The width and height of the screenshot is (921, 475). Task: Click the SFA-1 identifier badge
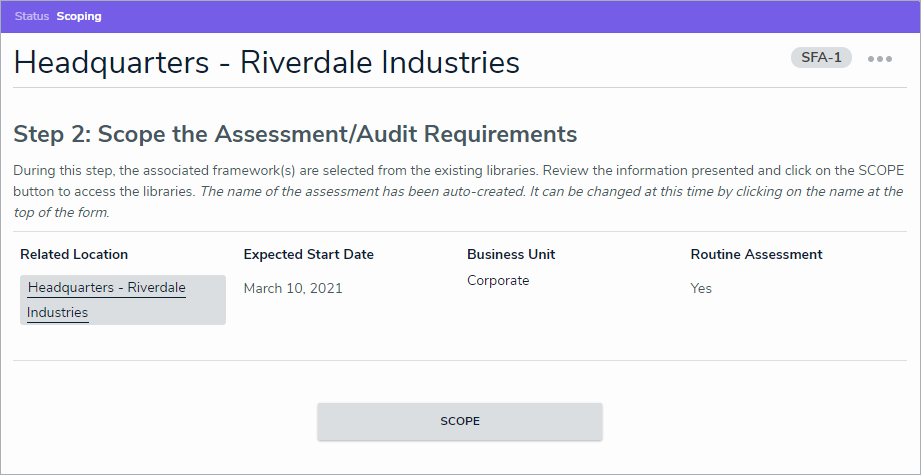click(x=821, y=58)
